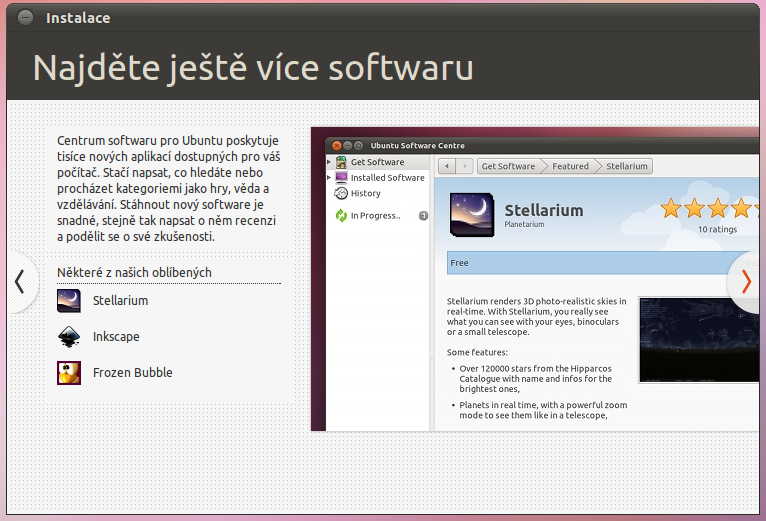Viewport: 766px width, 521px height.
Task: Go back in Software Centre navigation
Action: 447,166
